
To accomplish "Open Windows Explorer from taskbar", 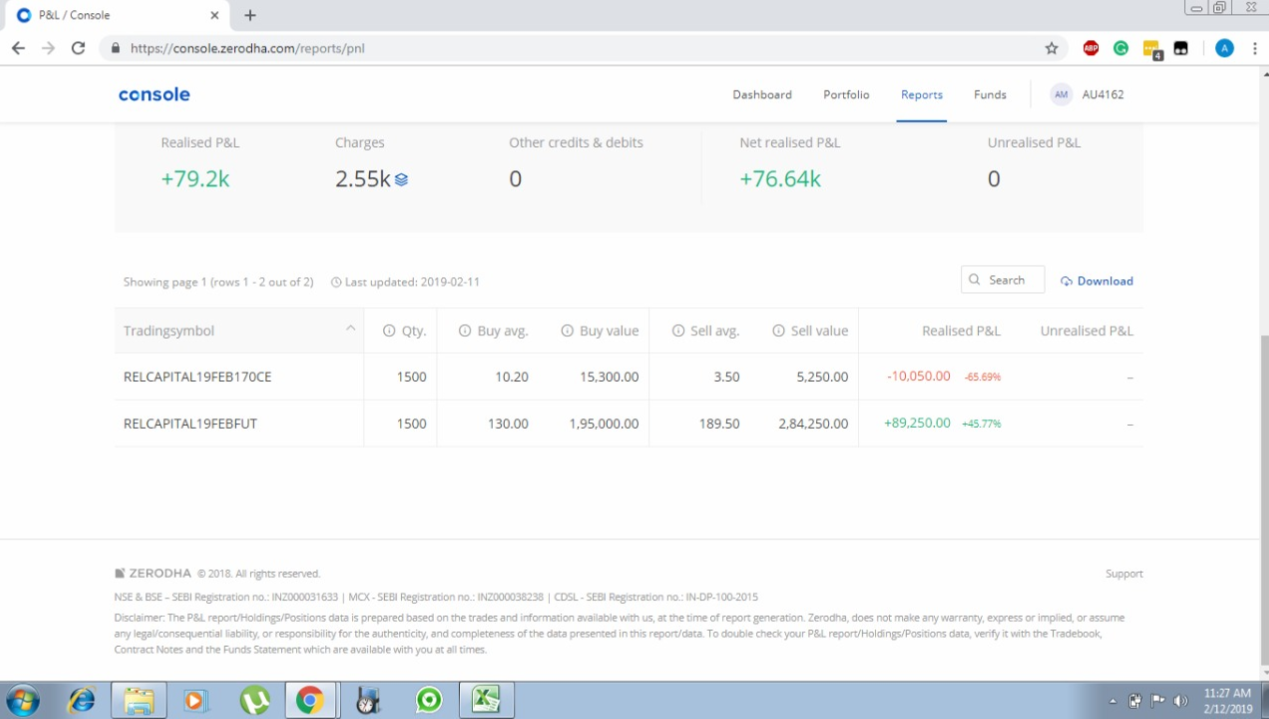I will (138, 700).
